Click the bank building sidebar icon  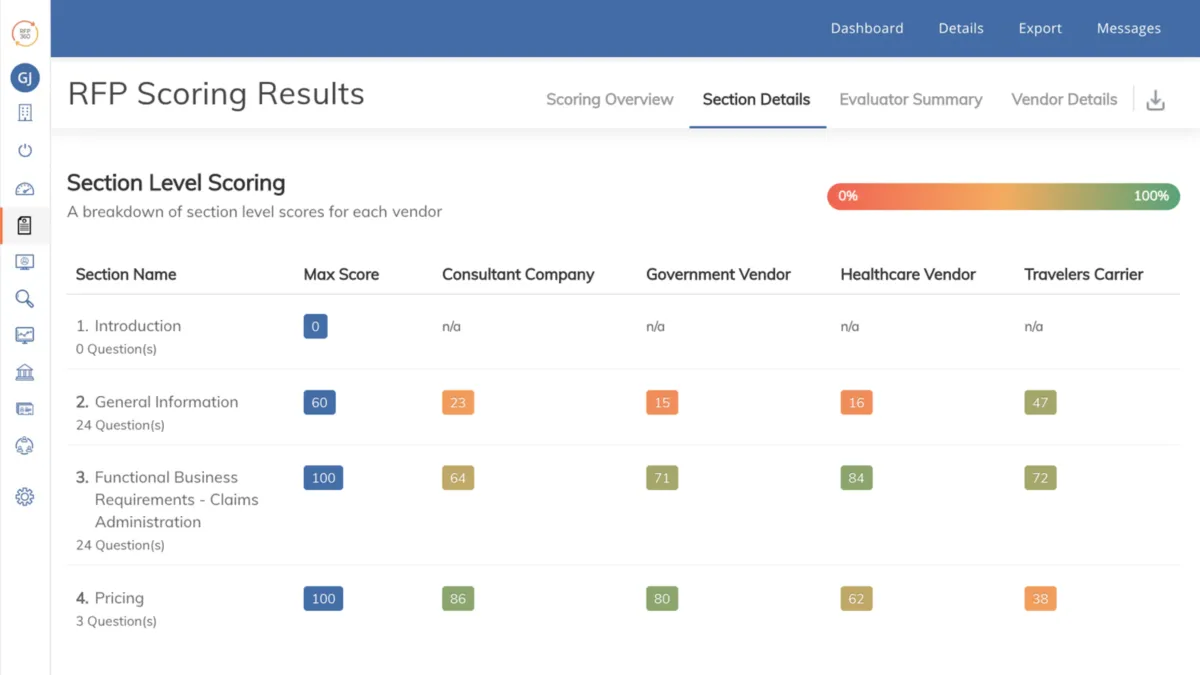click(25, 373)
